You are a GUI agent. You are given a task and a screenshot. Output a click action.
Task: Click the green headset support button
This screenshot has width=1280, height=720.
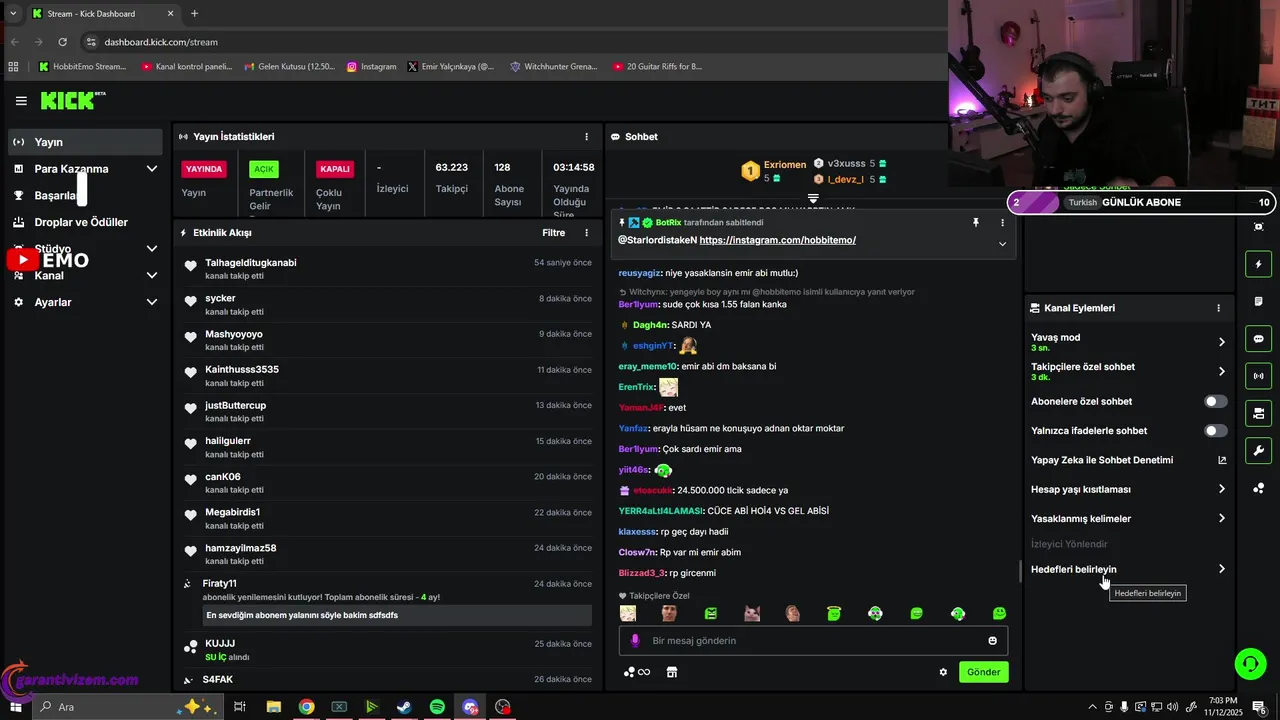click(1249, 663)
